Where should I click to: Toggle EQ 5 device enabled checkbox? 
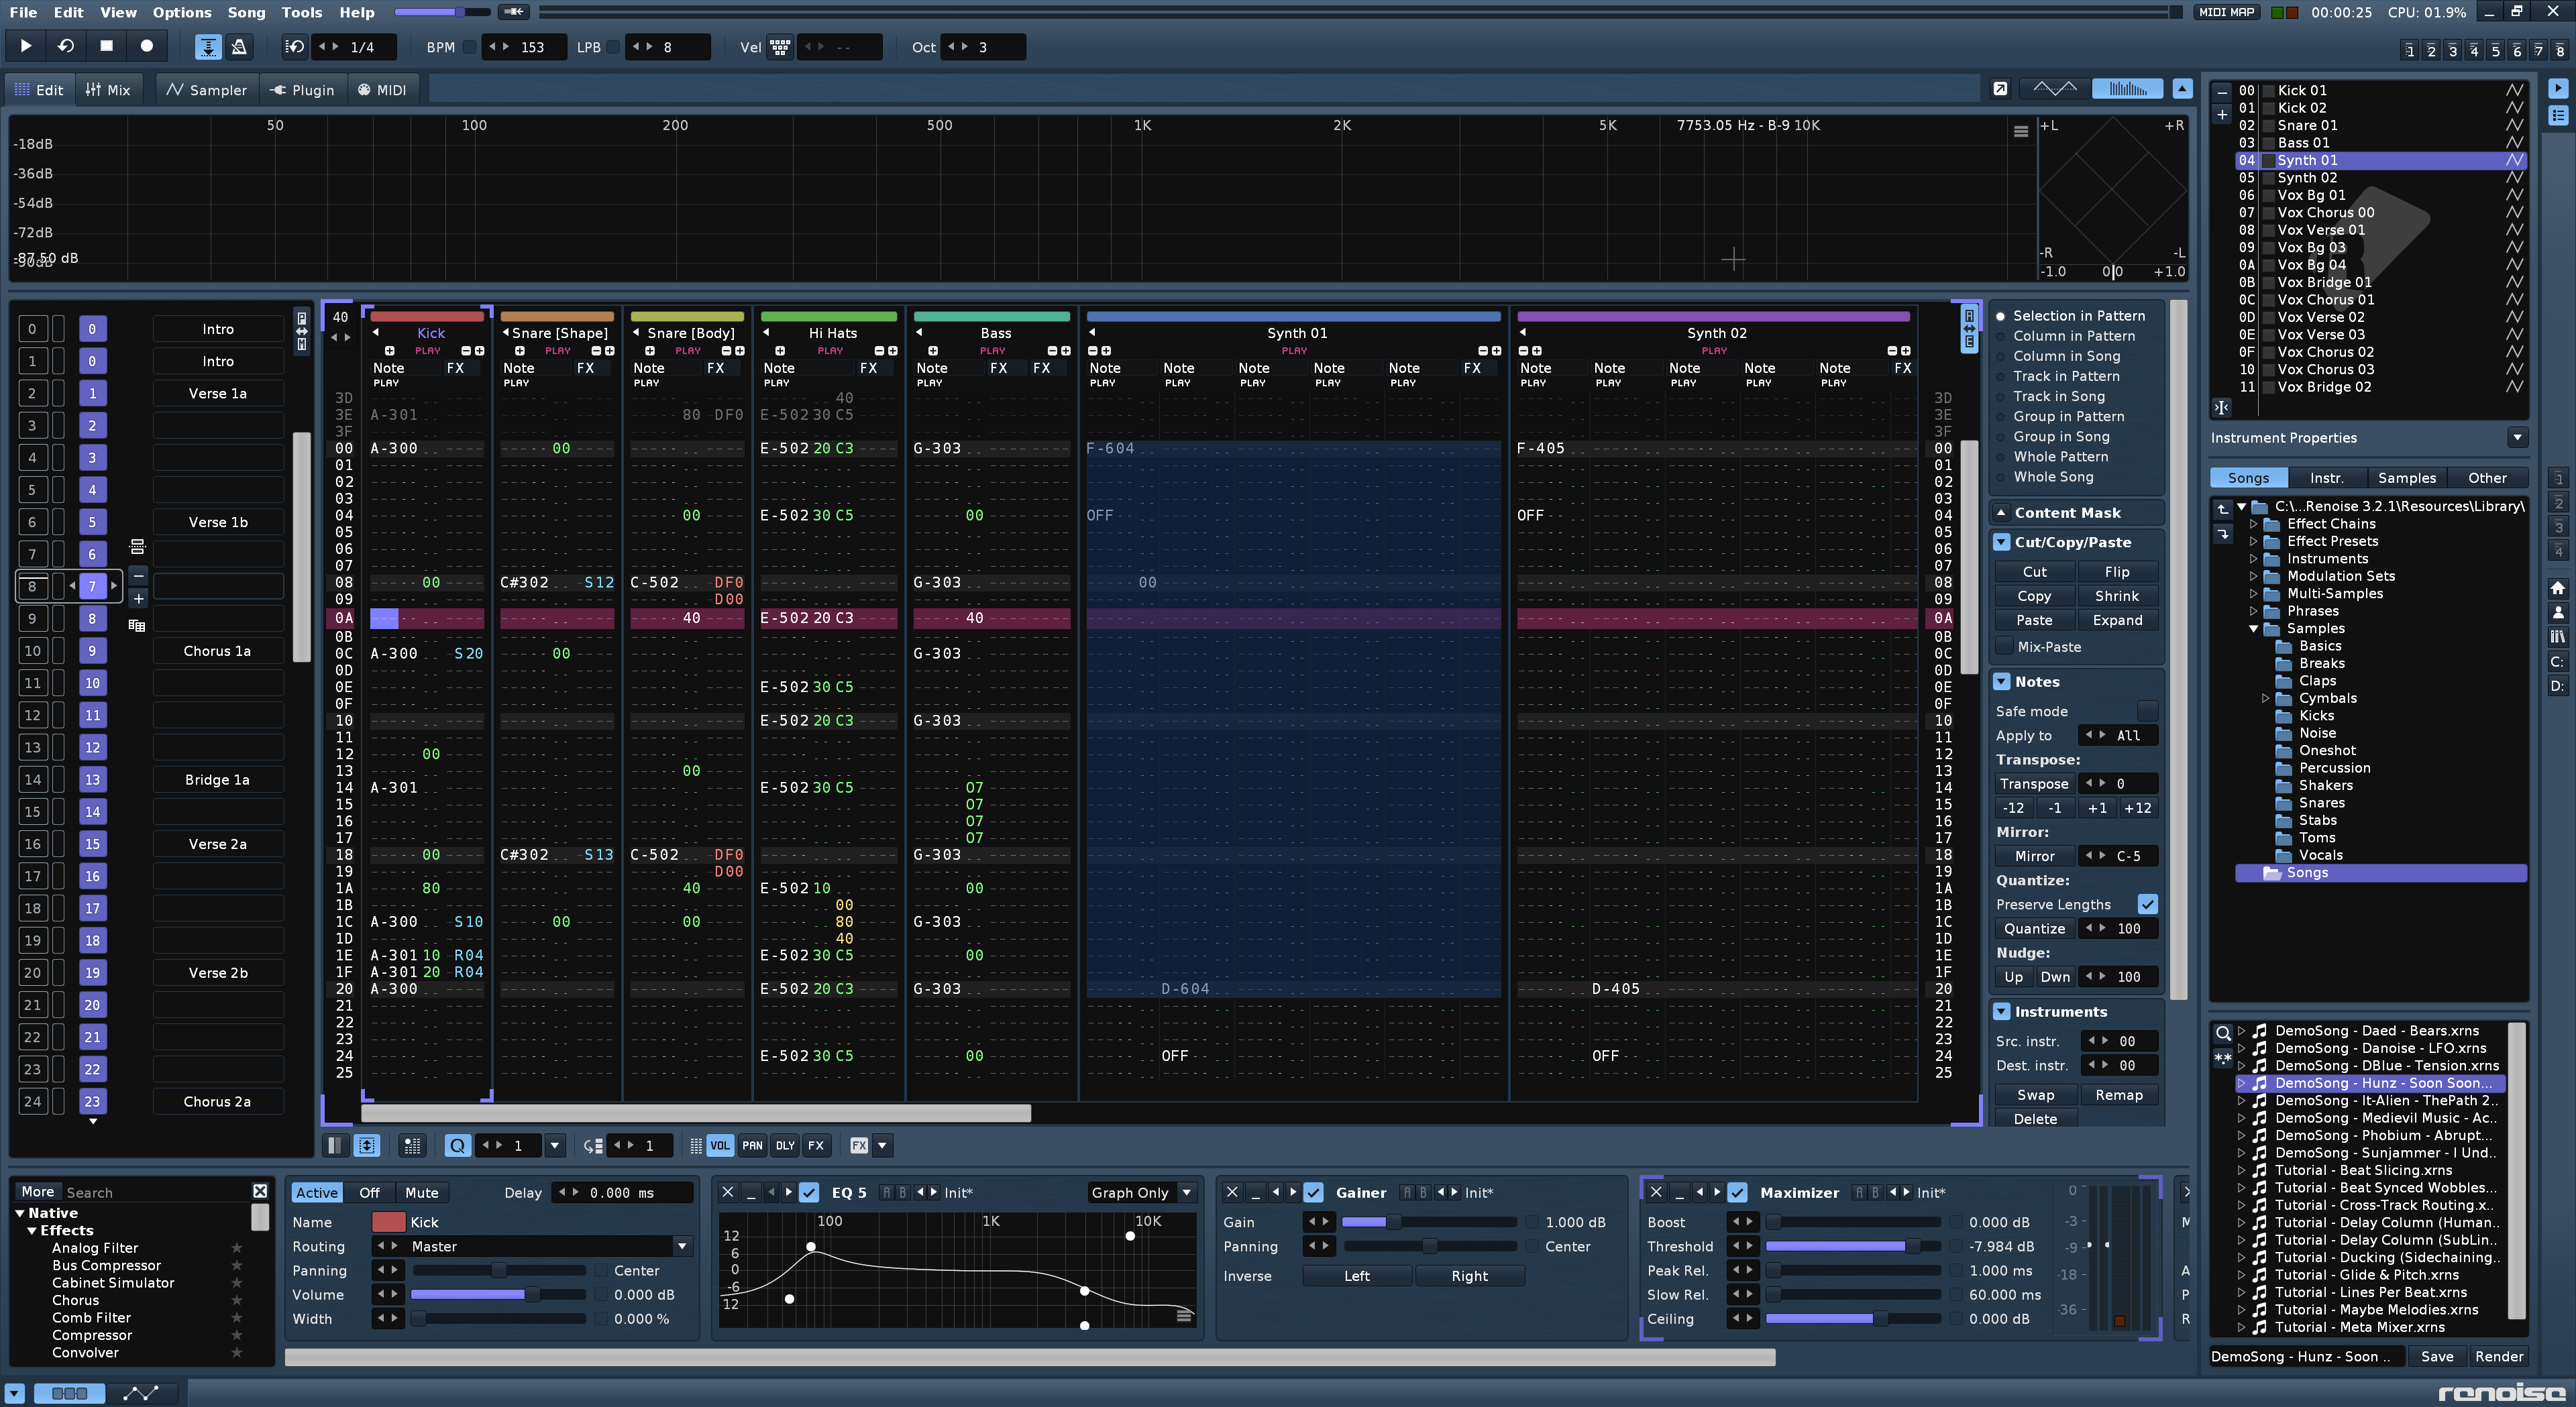[x=809, y=1193]
